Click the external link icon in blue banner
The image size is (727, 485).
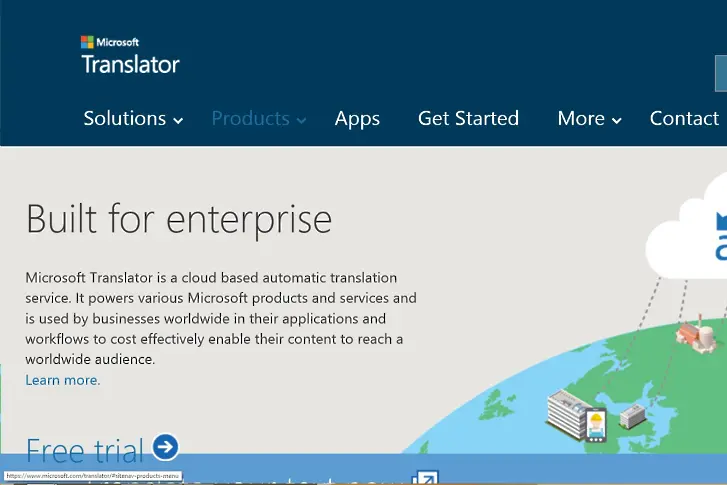click(426, 478)
